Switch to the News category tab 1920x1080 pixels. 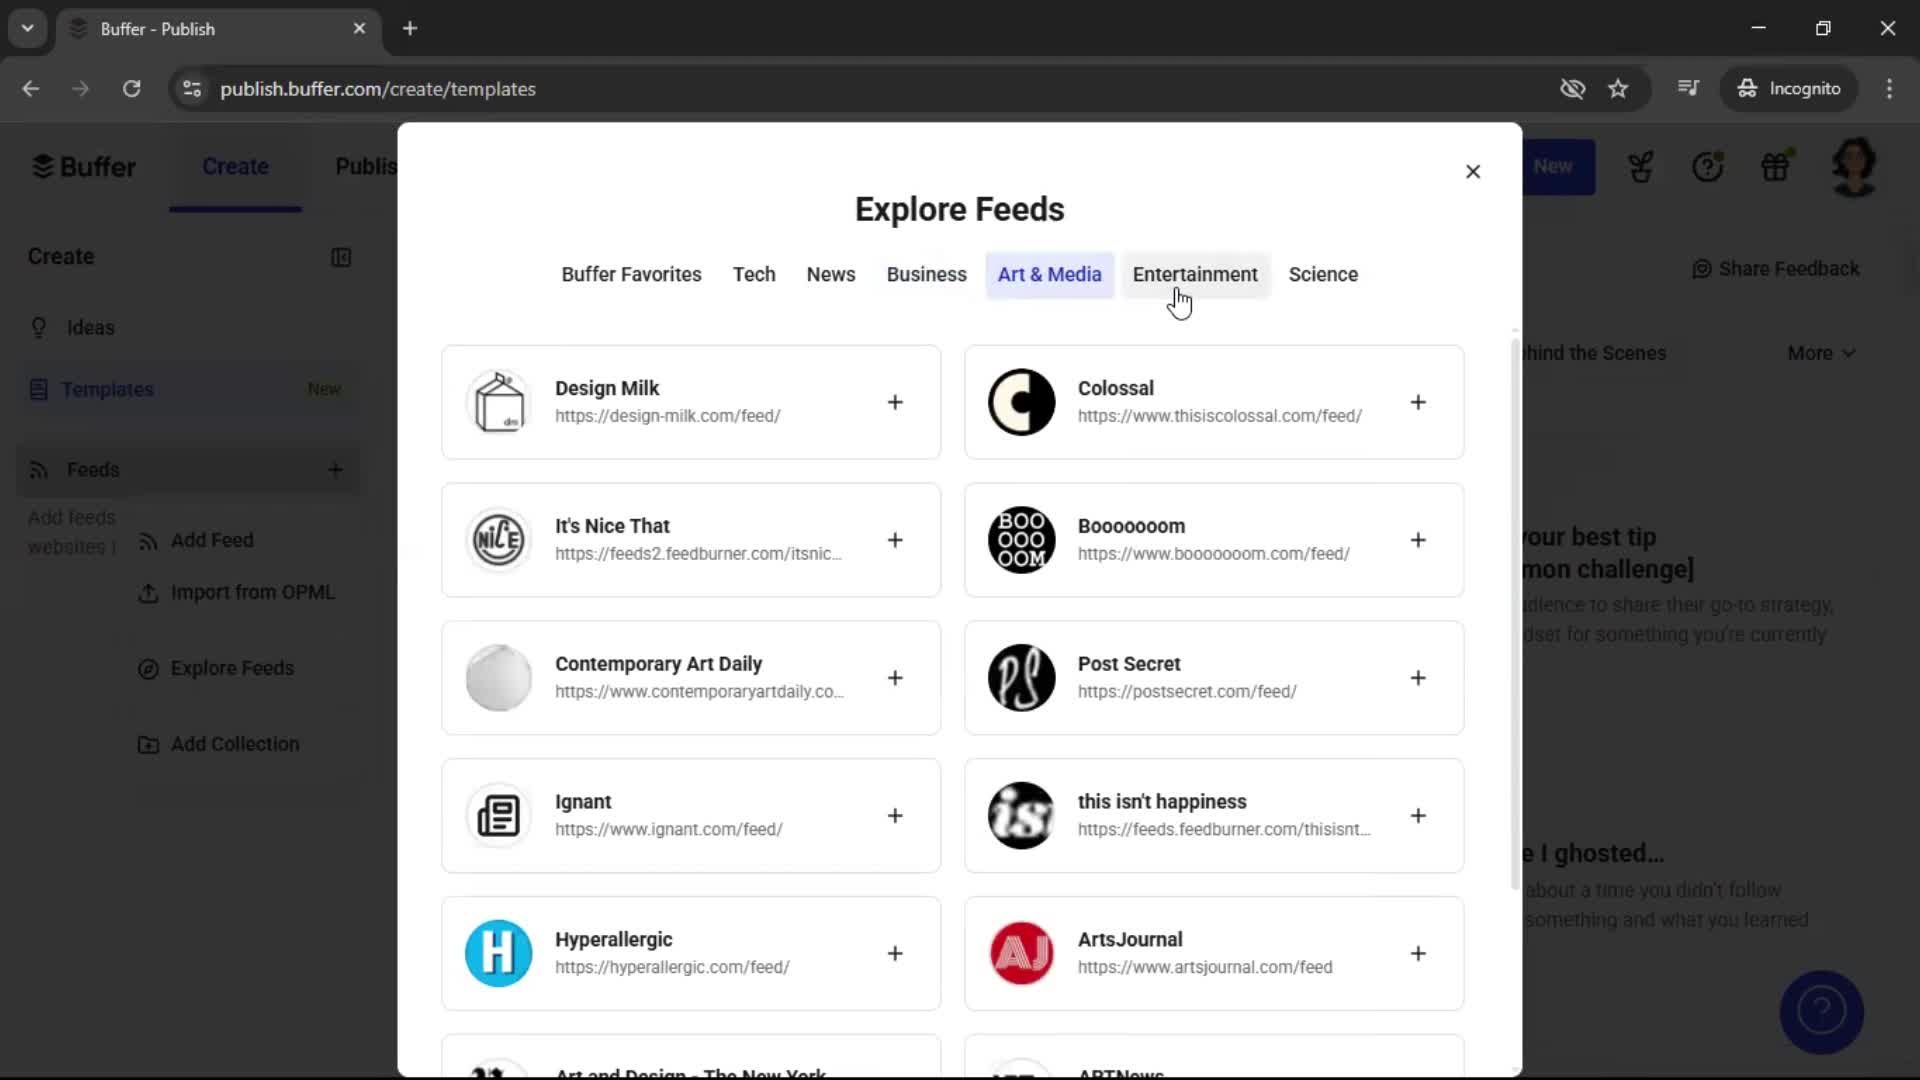[831, 274]
